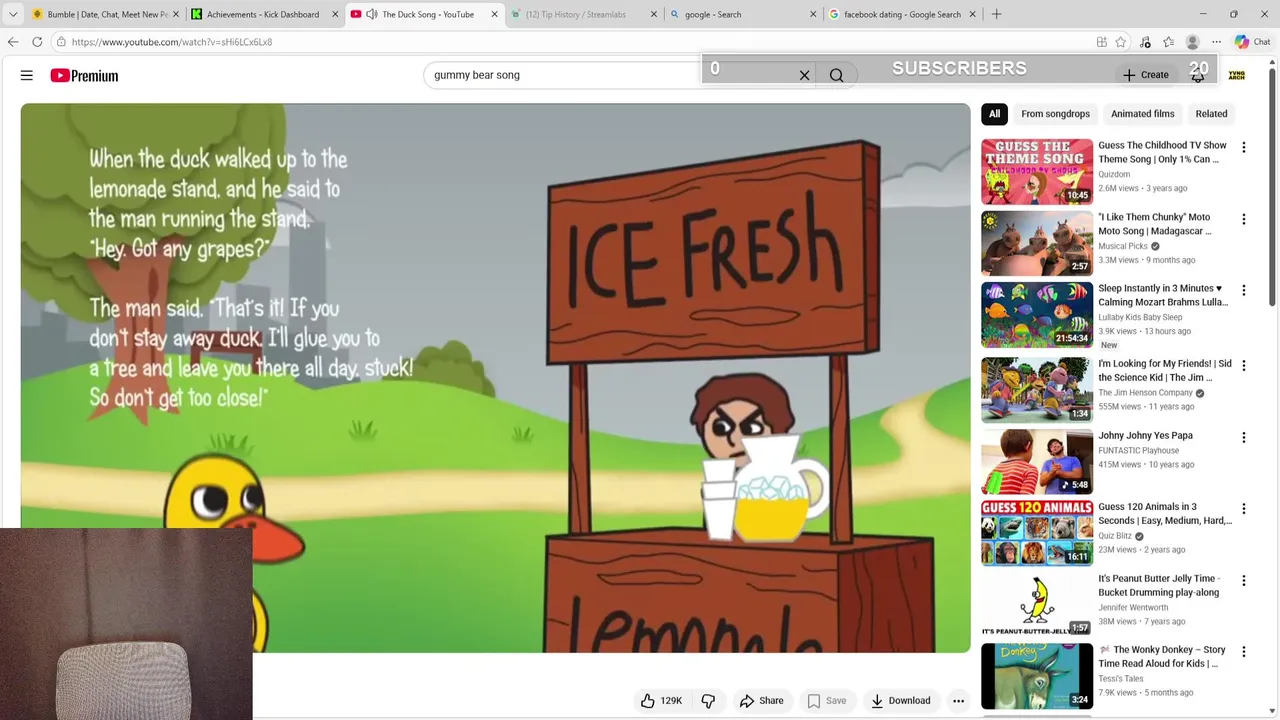The image size is (1280, 720).
Task: Click the YouTube search magnifier button
Action: [x=836, y=75]
